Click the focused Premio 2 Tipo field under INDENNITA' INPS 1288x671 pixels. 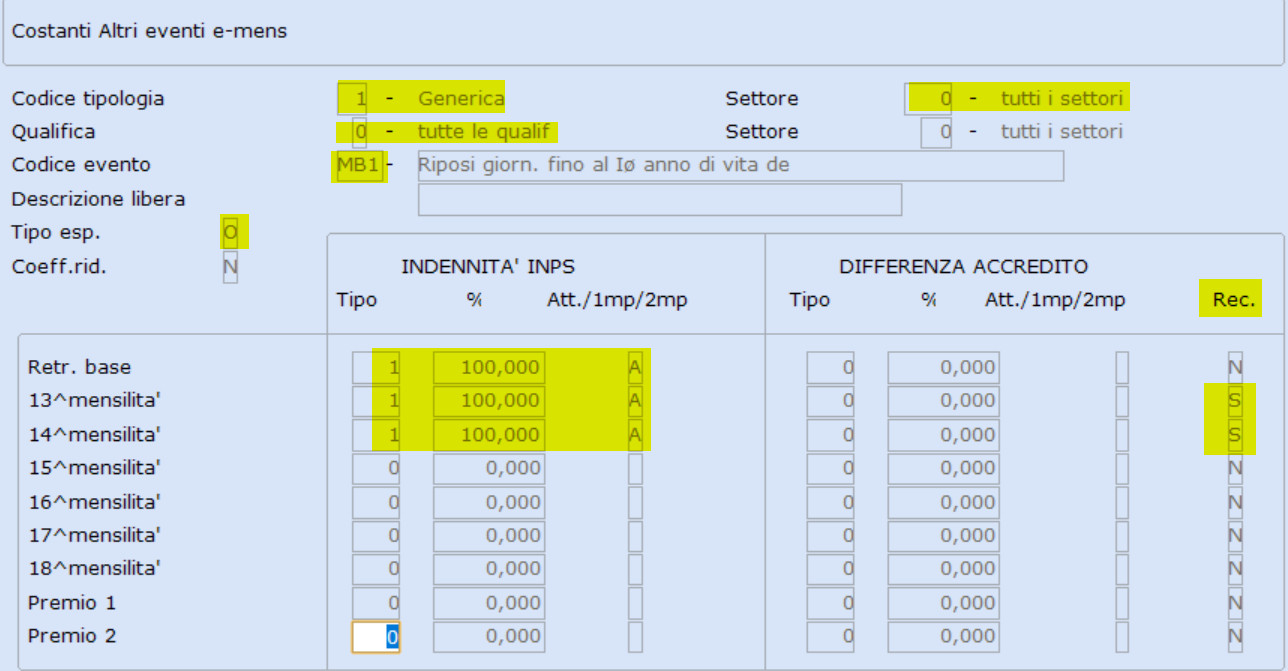point(376,637)
